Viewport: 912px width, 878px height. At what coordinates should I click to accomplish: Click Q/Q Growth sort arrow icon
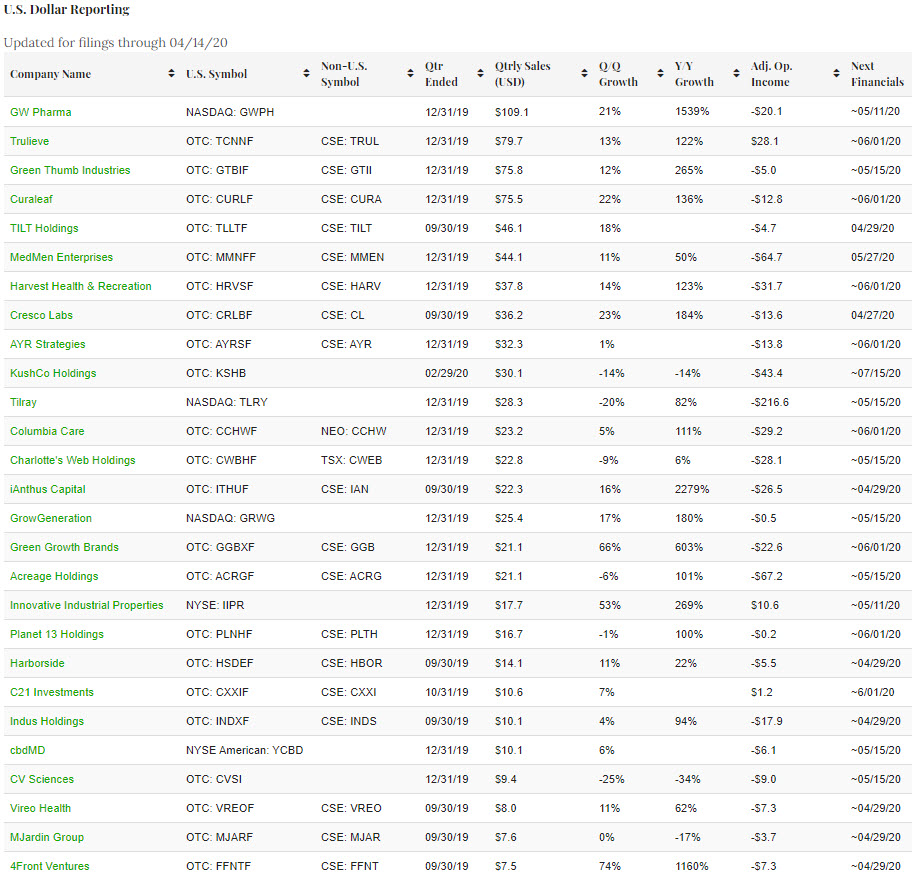coord(660,75)
